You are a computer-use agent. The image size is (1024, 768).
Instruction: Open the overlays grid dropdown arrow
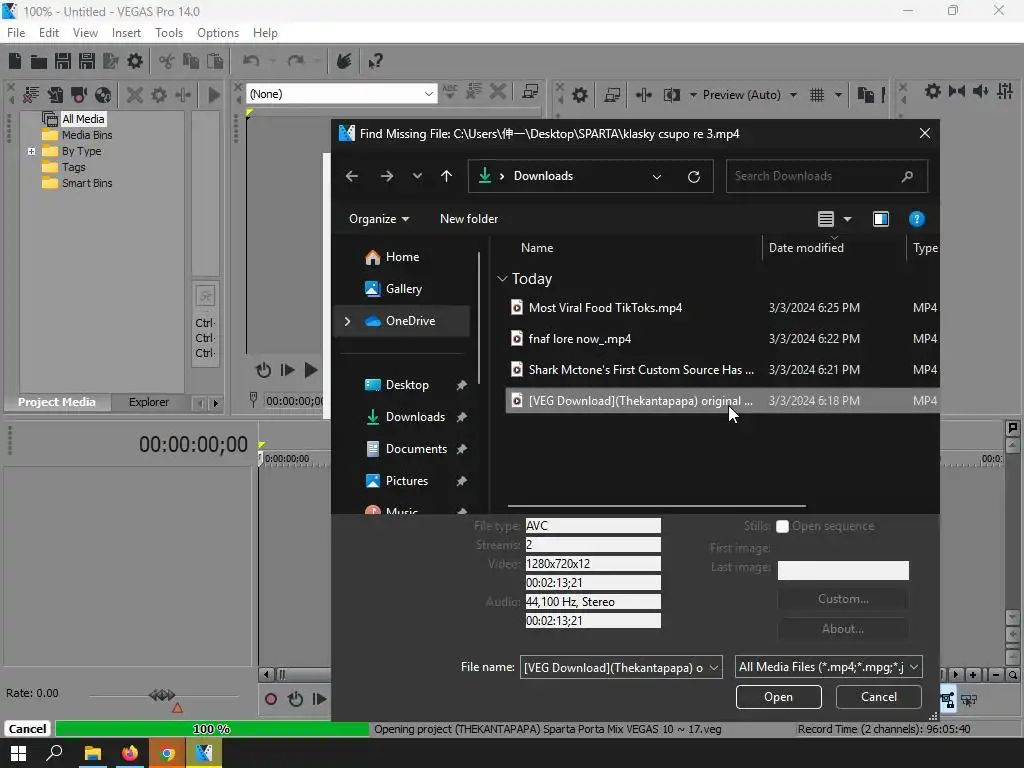(838, 95)
